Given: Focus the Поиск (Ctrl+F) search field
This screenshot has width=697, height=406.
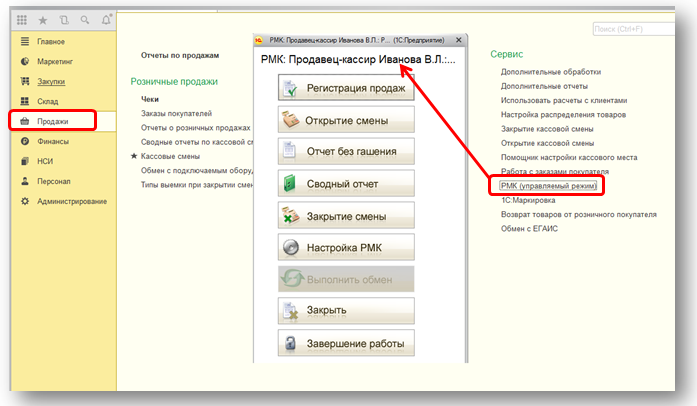Looking at the screenshot, I should coord(633,29).
